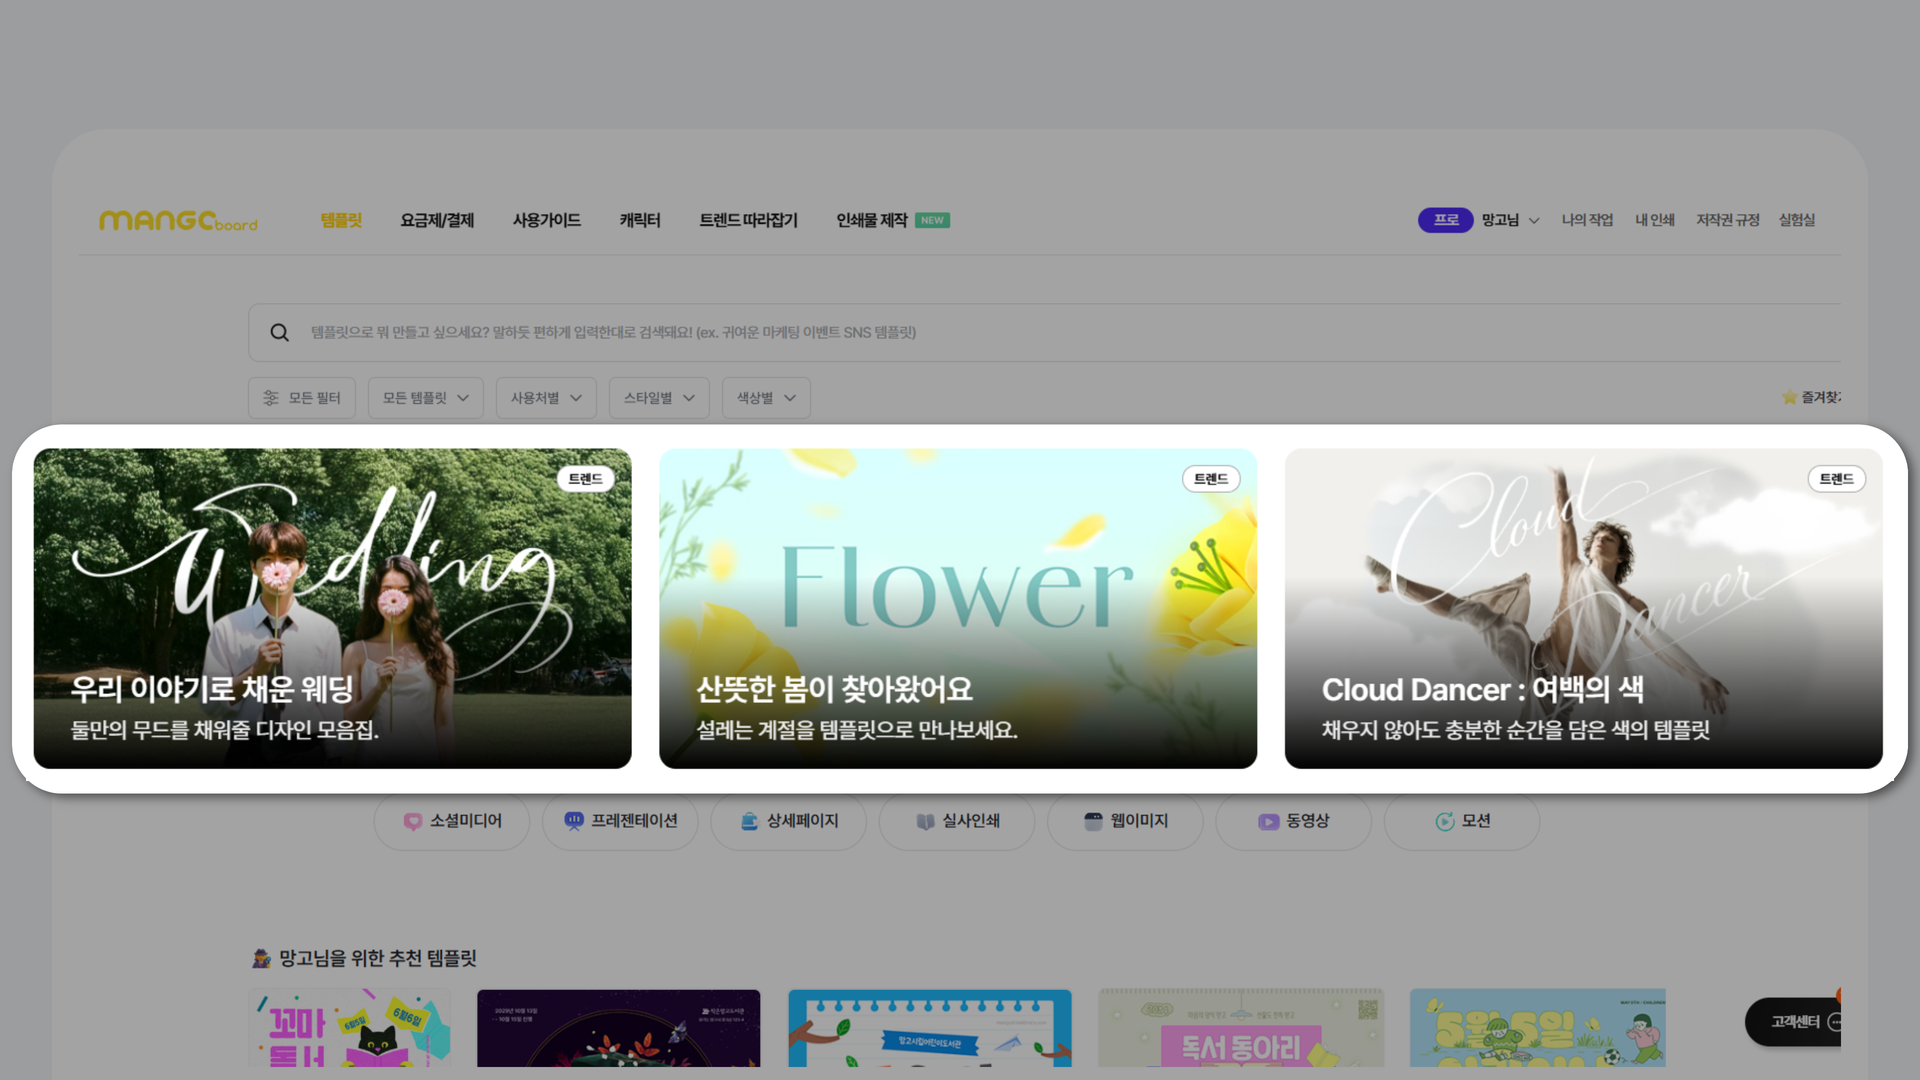Select the 웹이미지 category icon
The height and width of the screenshot is (1080, 1920).
point(1093,821)
